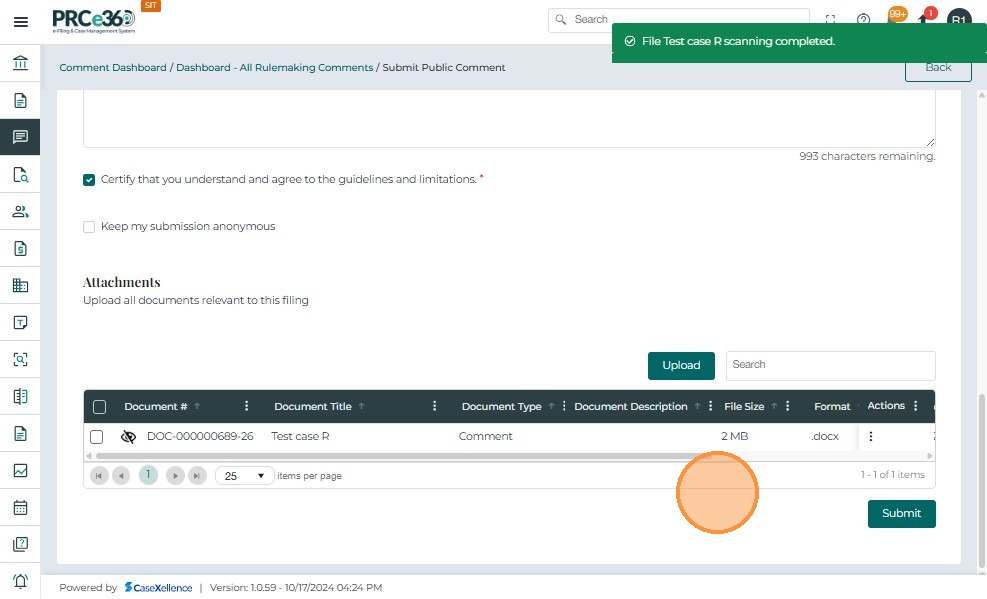This screenshot has height=599, width=987.
Task: Open row actions menu for Test case R
Action: click(x=871, y=436)
